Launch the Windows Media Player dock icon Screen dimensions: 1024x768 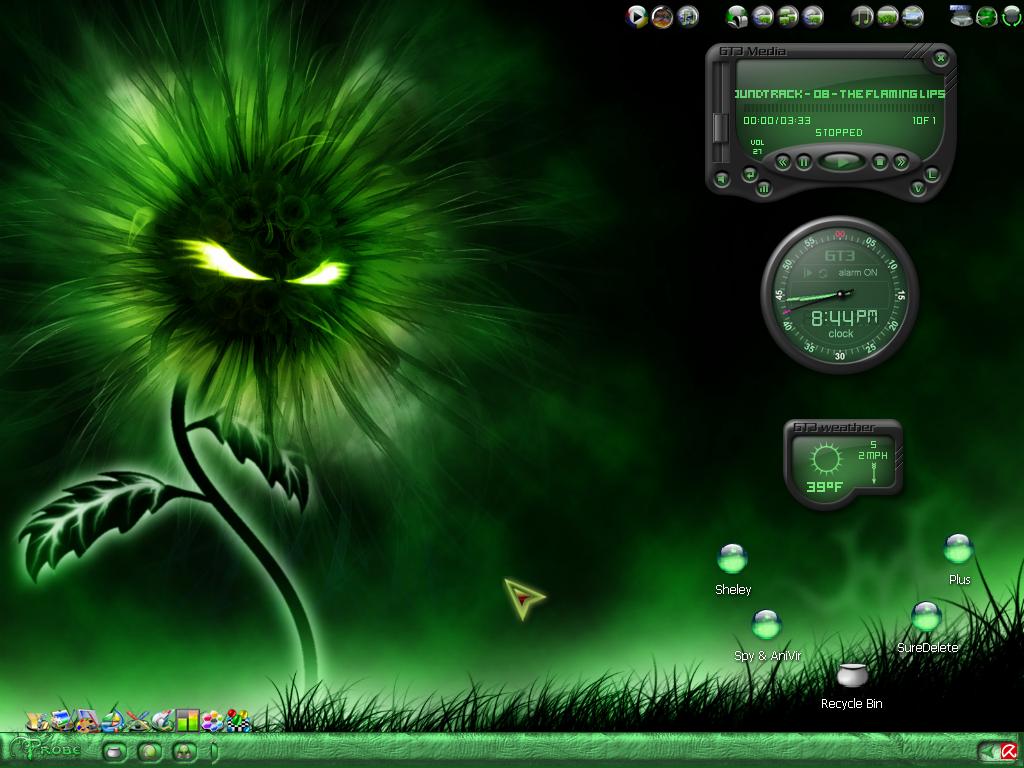click(x=637, y=16)
